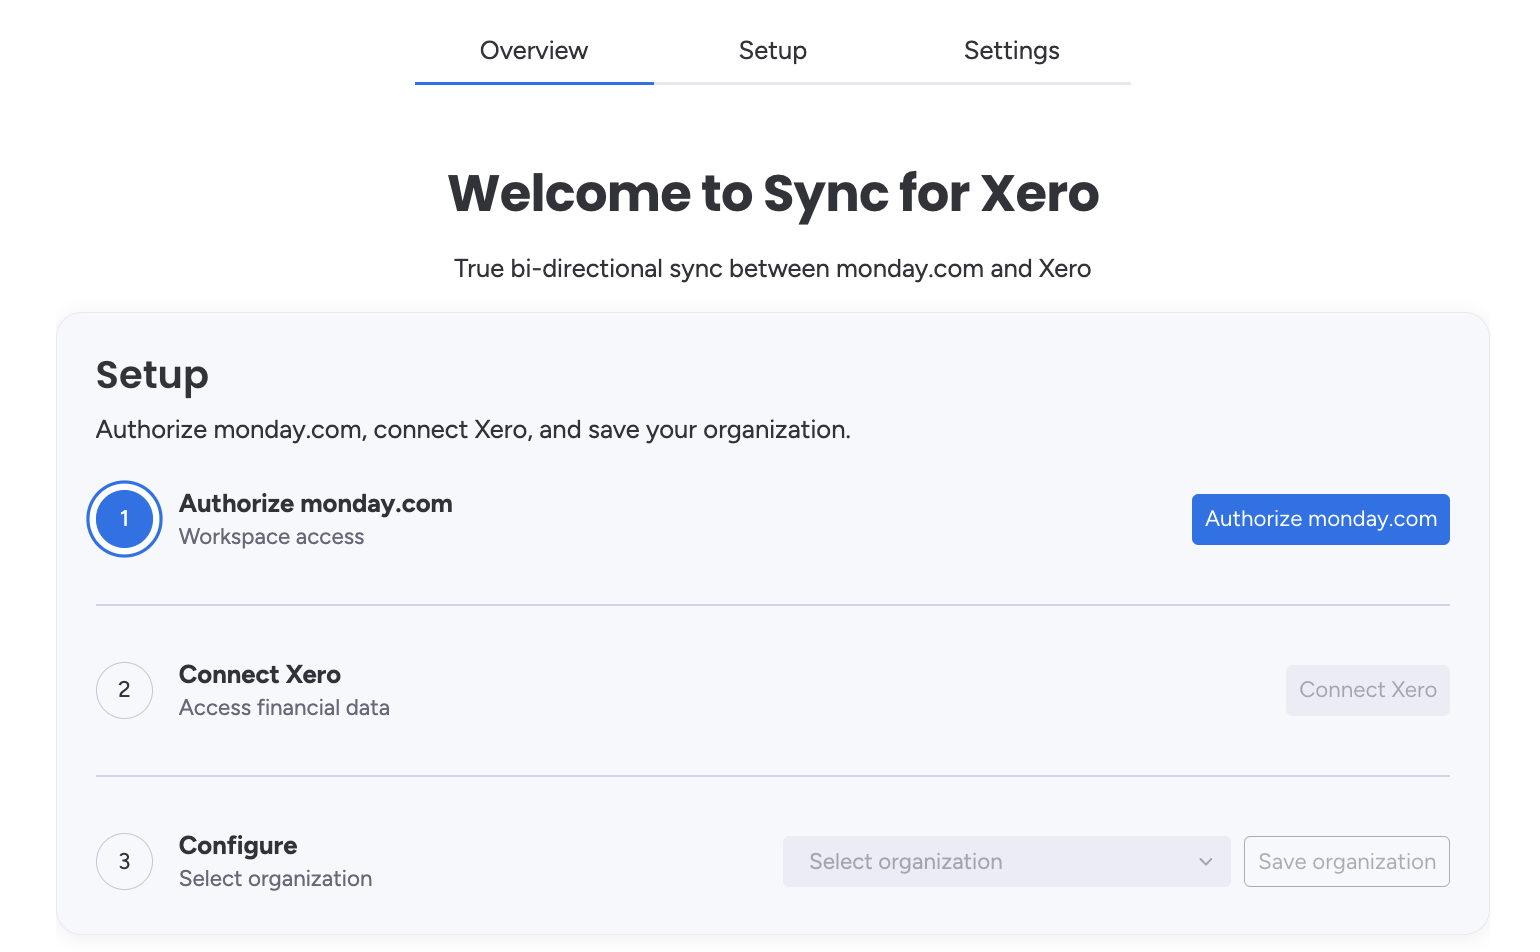Click the step 2 numbered circle
The image size is (1540, 952).
[x=124, y=690]
